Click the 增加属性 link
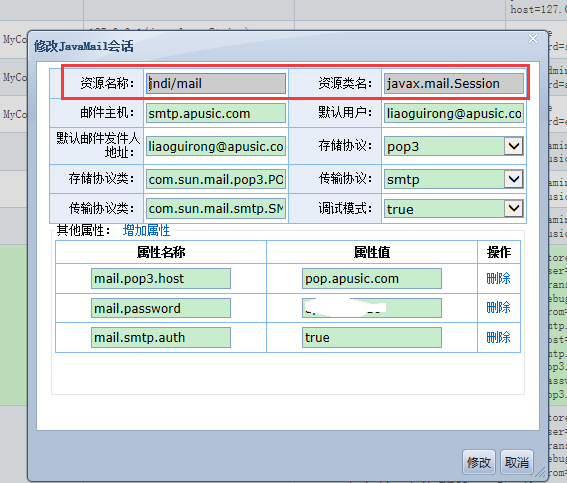Image resolution: width=567 pixels, height=483 pixels. (x=146, y=230)
